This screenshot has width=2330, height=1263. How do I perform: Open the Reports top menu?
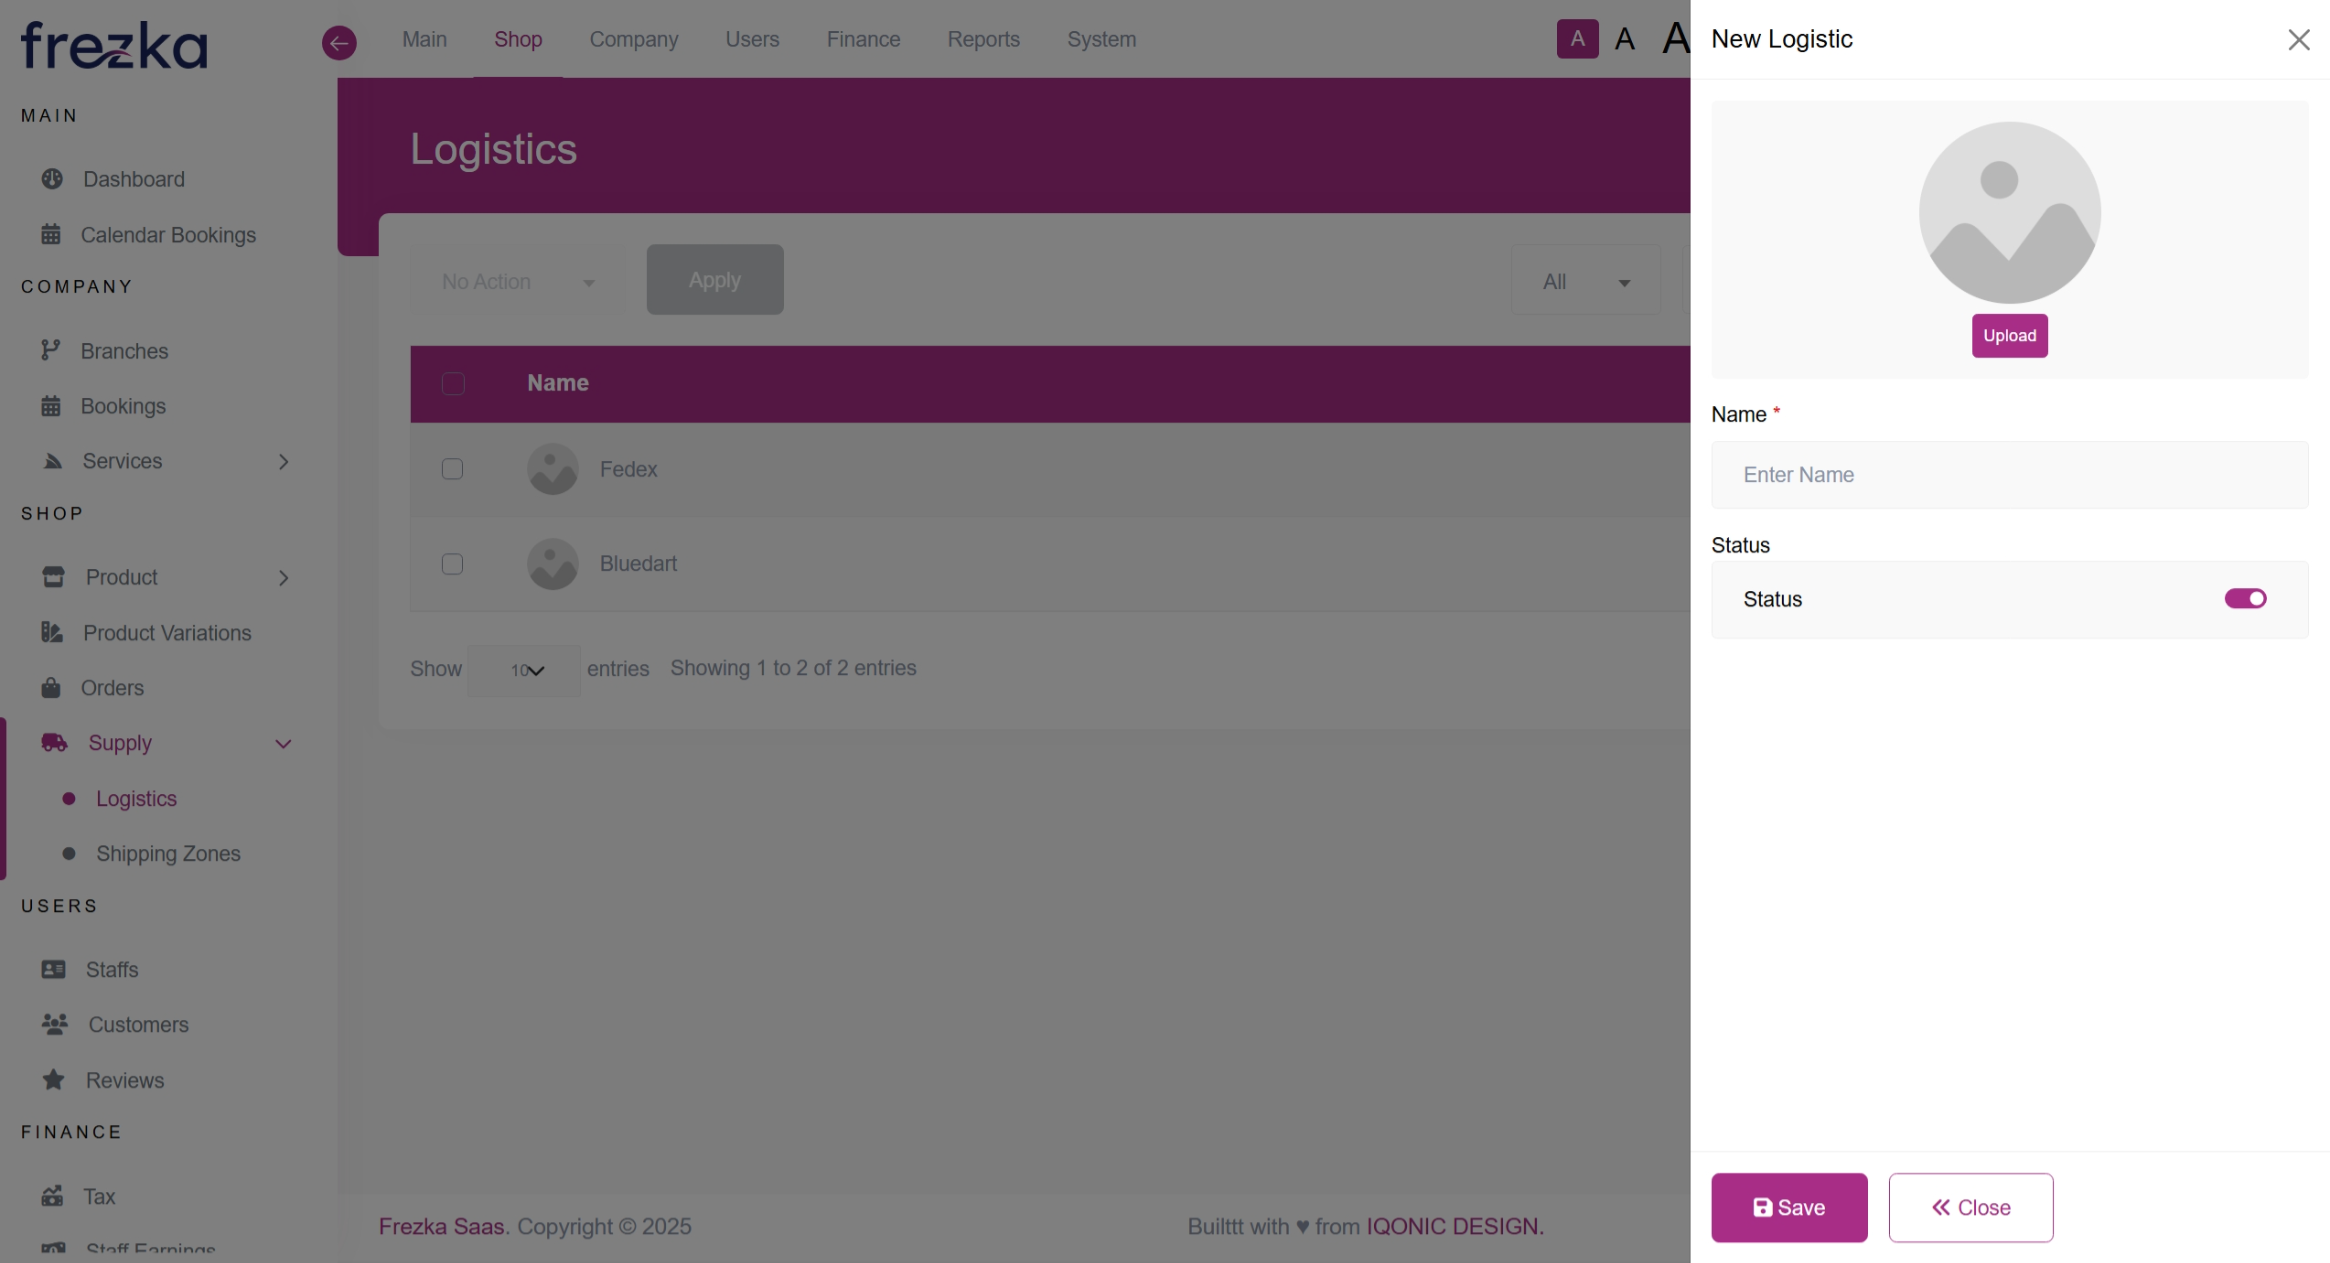click(983, 39)
